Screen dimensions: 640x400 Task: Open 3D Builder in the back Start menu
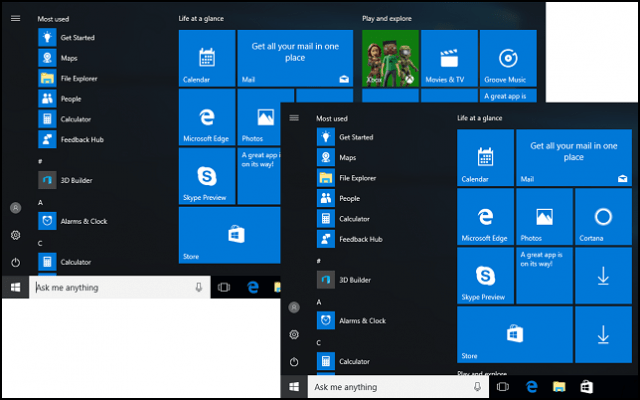point(65,180)
